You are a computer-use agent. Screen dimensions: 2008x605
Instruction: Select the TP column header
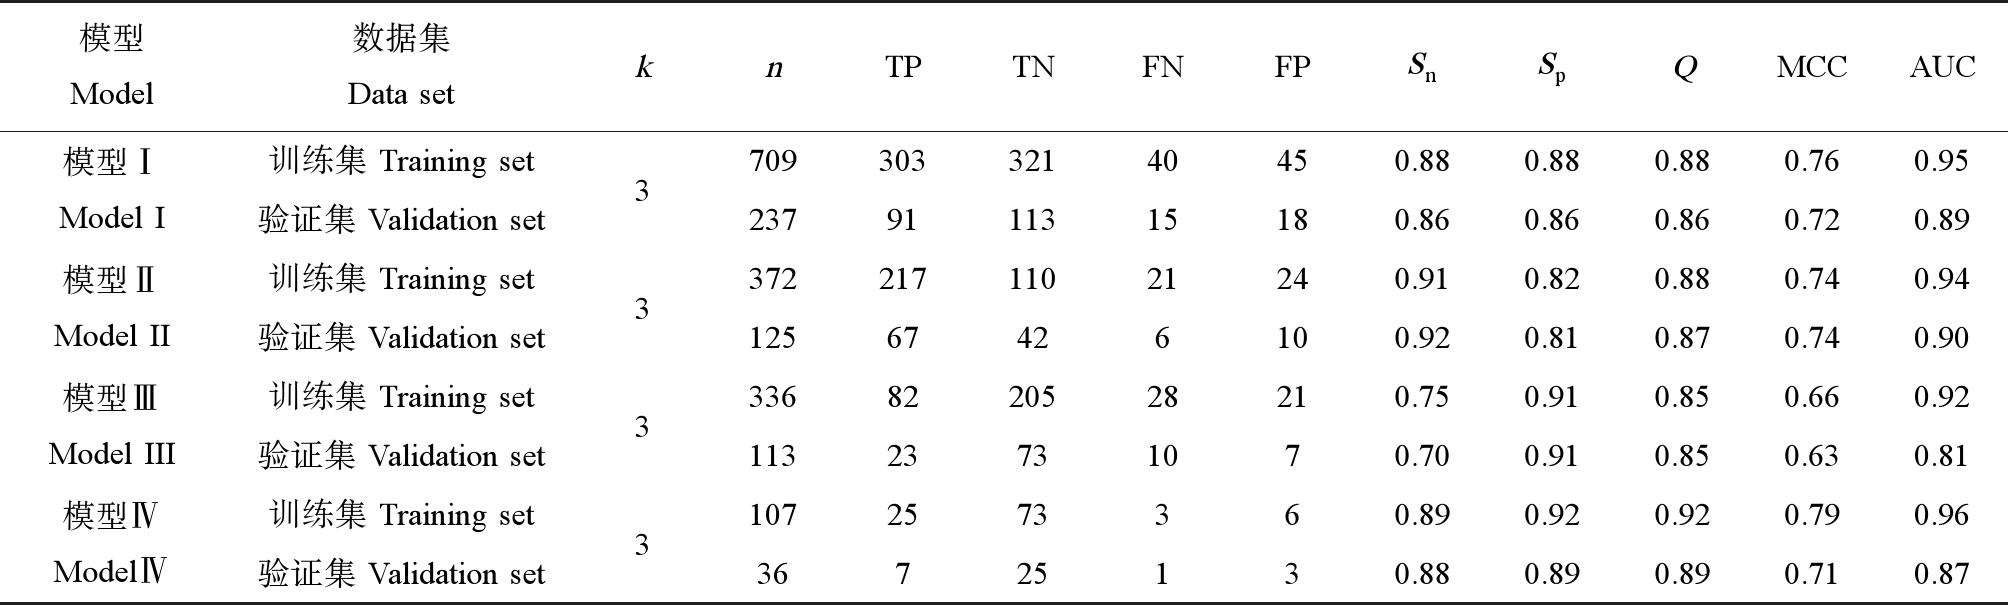[903, 67]
